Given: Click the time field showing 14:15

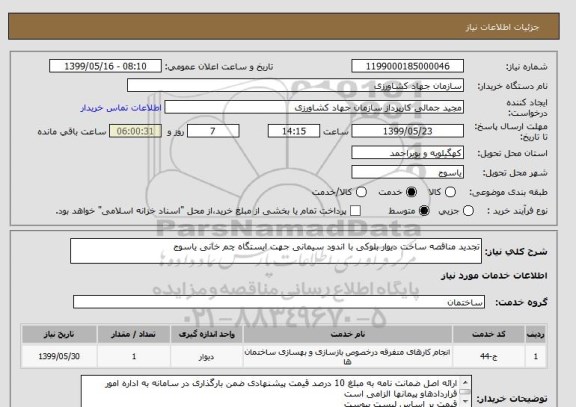Looking at the screenshot, I should (294, 131).
